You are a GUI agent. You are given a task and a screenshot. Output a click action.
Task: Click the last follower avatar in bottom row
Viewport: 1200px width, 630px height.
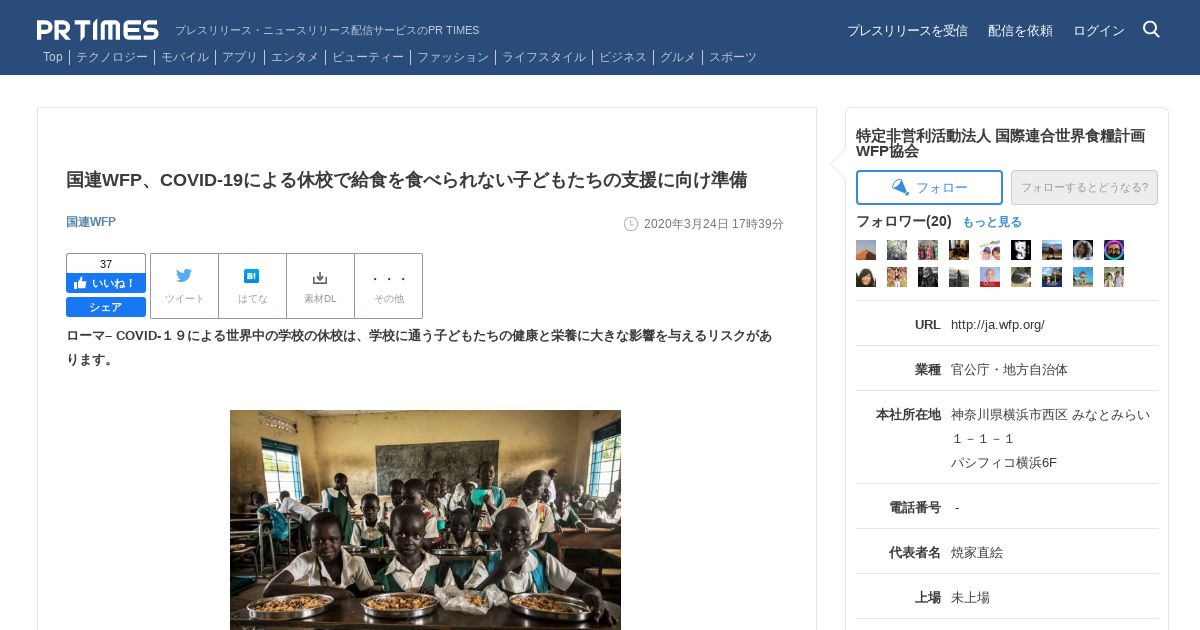pos(1114,277)
